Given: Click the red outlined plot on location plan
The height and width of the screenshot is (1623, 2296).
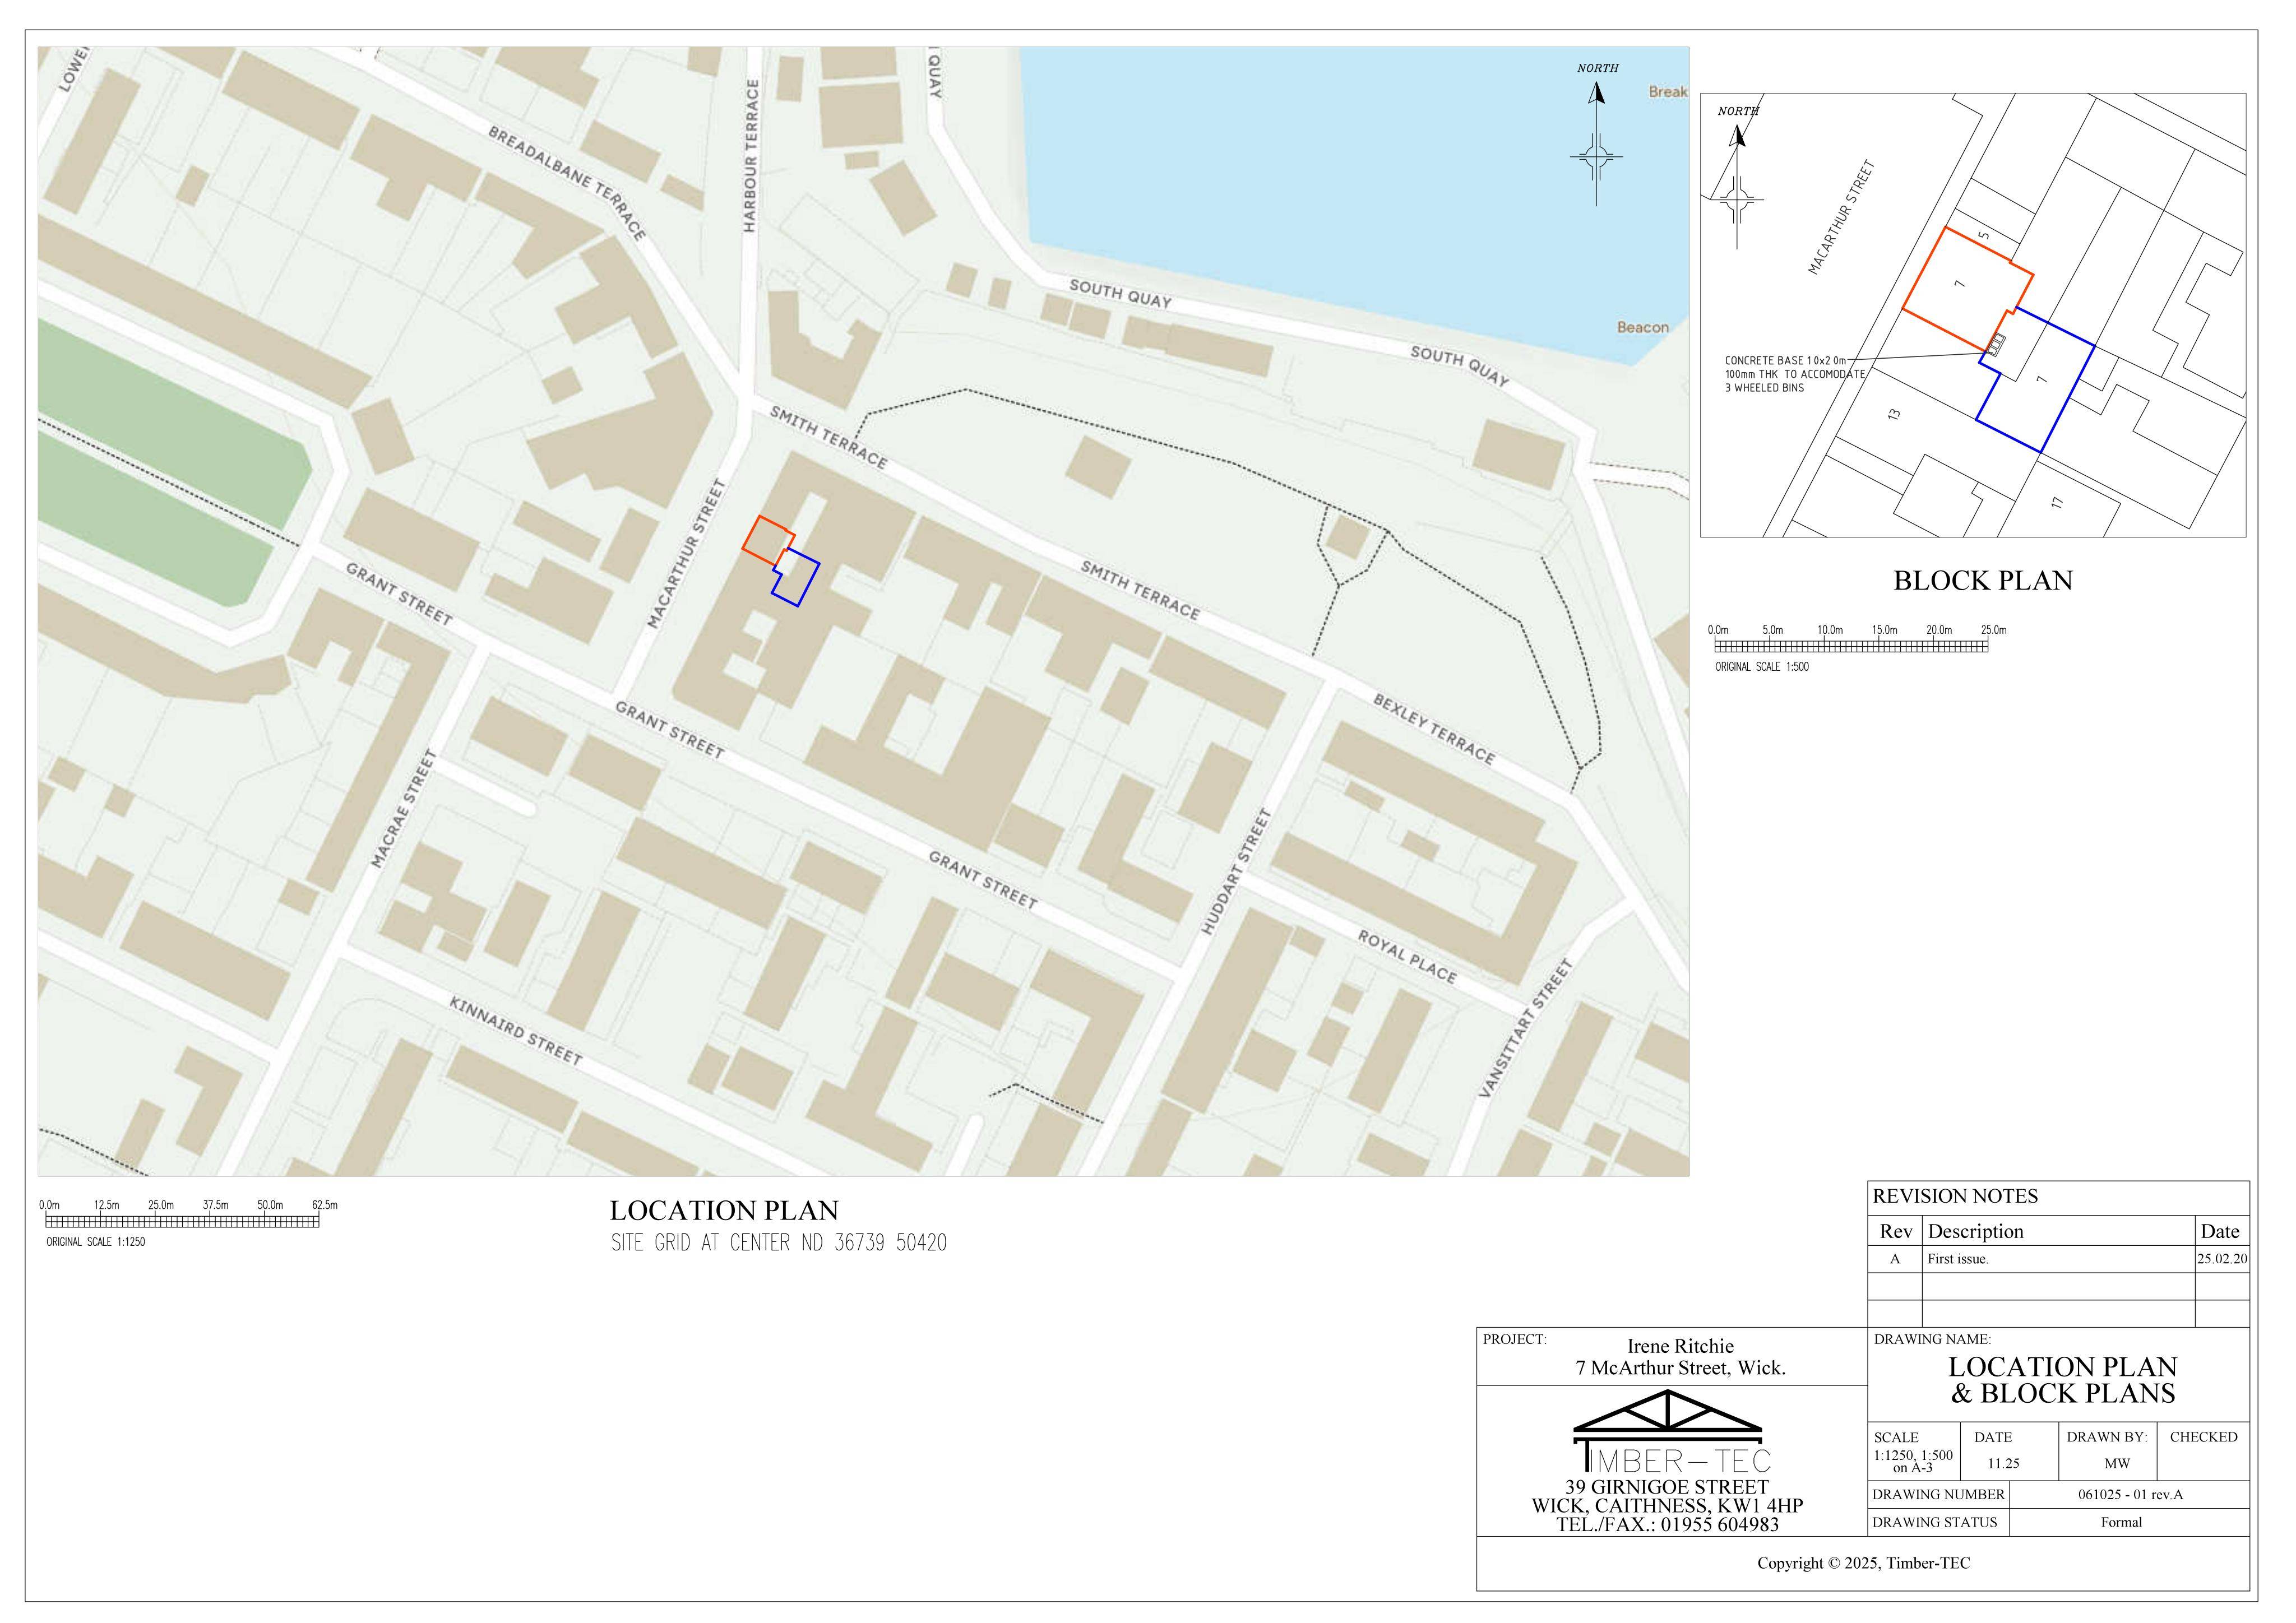Looking at the screenshot, I should pos(768,540).
